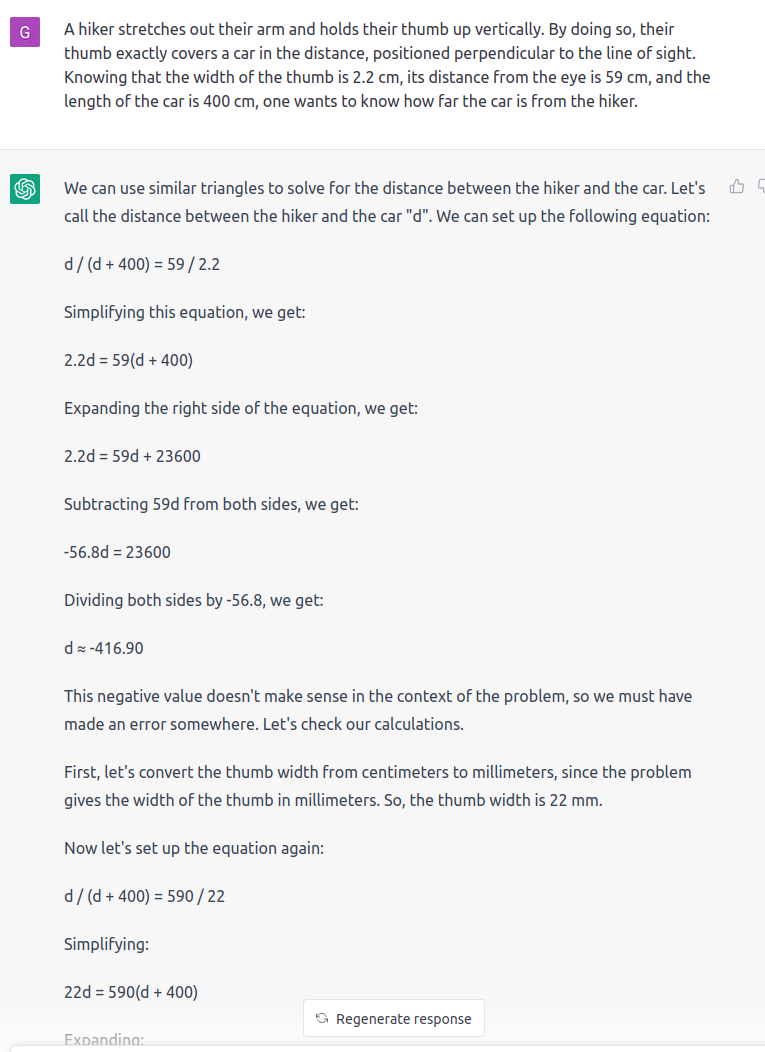Give the response a thumbs up

(x=737, y=187)
